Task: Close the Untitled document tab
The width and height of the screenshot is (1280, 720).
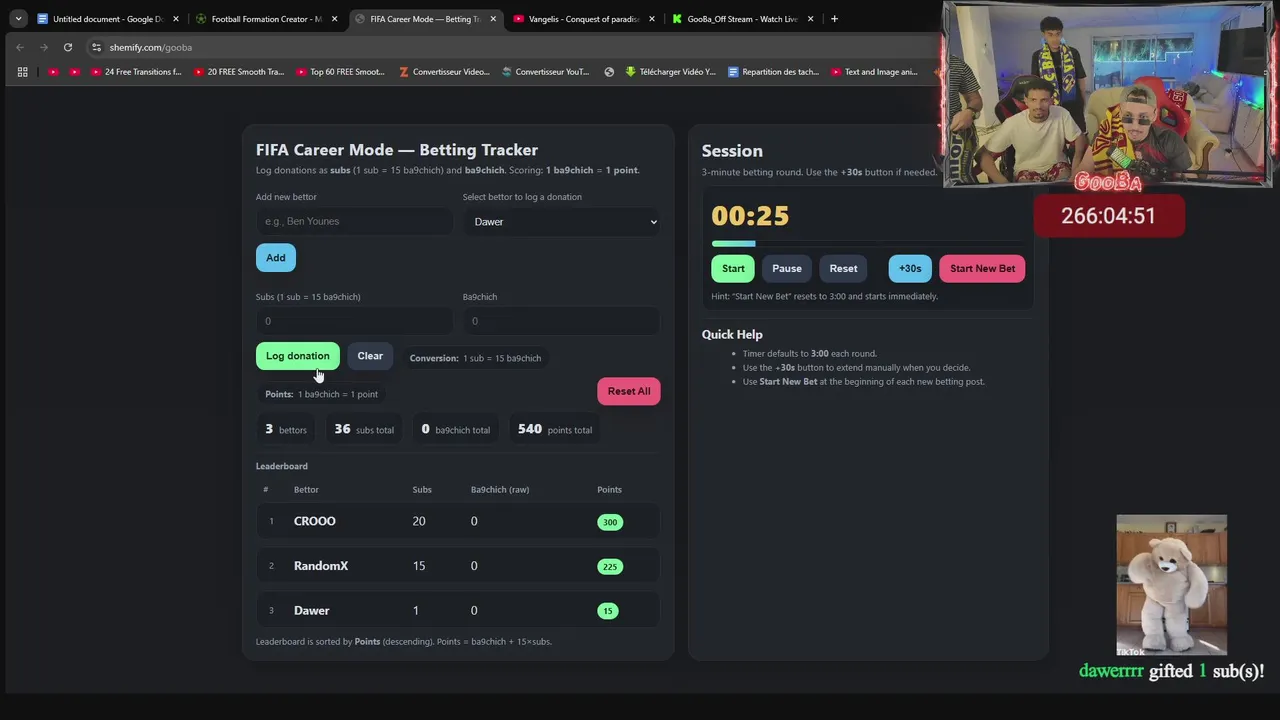Action: (x=175, y=19)
